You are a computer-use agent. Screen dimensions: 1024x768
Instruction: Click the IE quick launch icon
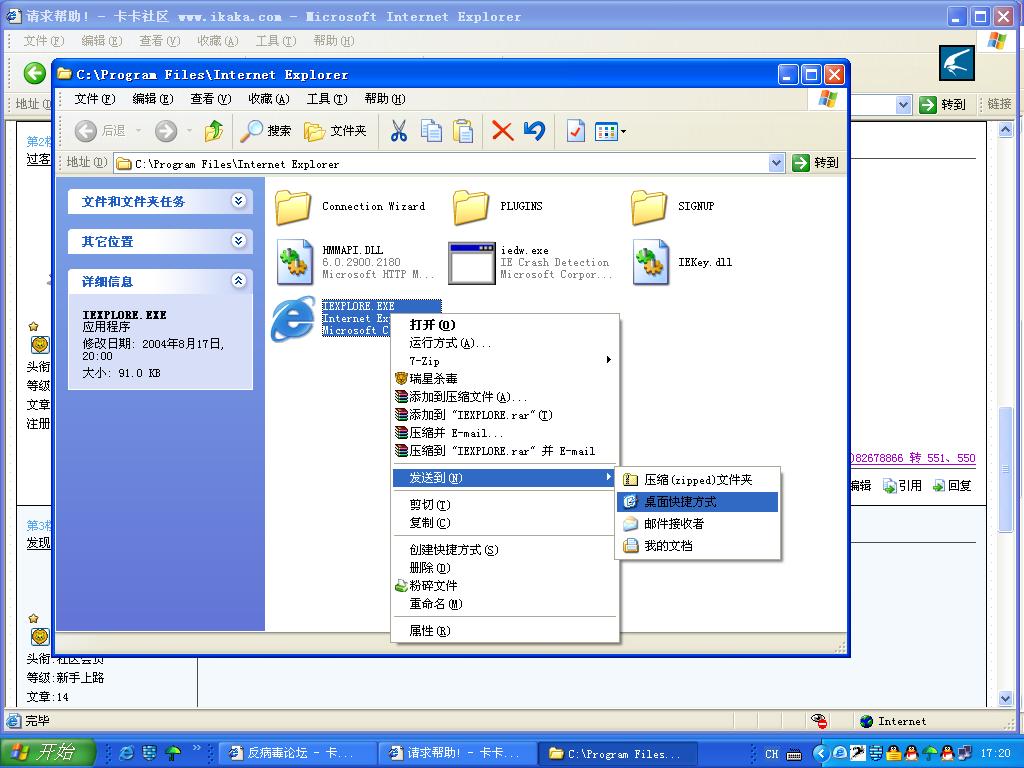(126, 753)
